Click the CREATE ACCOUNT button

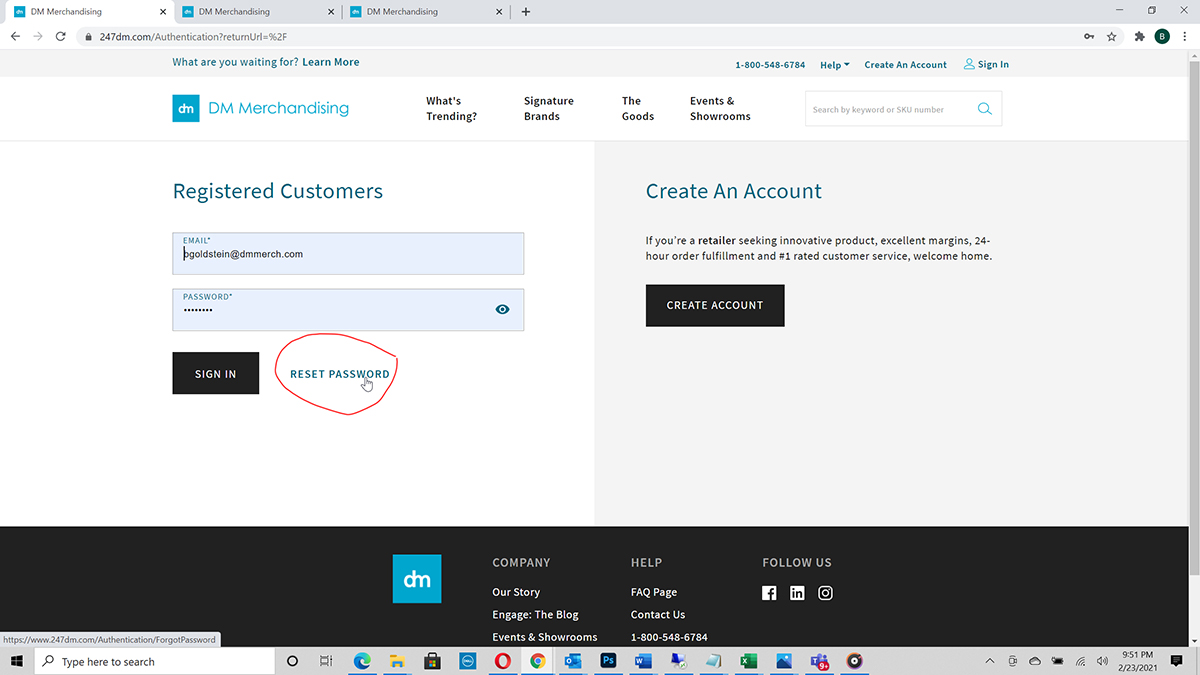coord(715,305)
